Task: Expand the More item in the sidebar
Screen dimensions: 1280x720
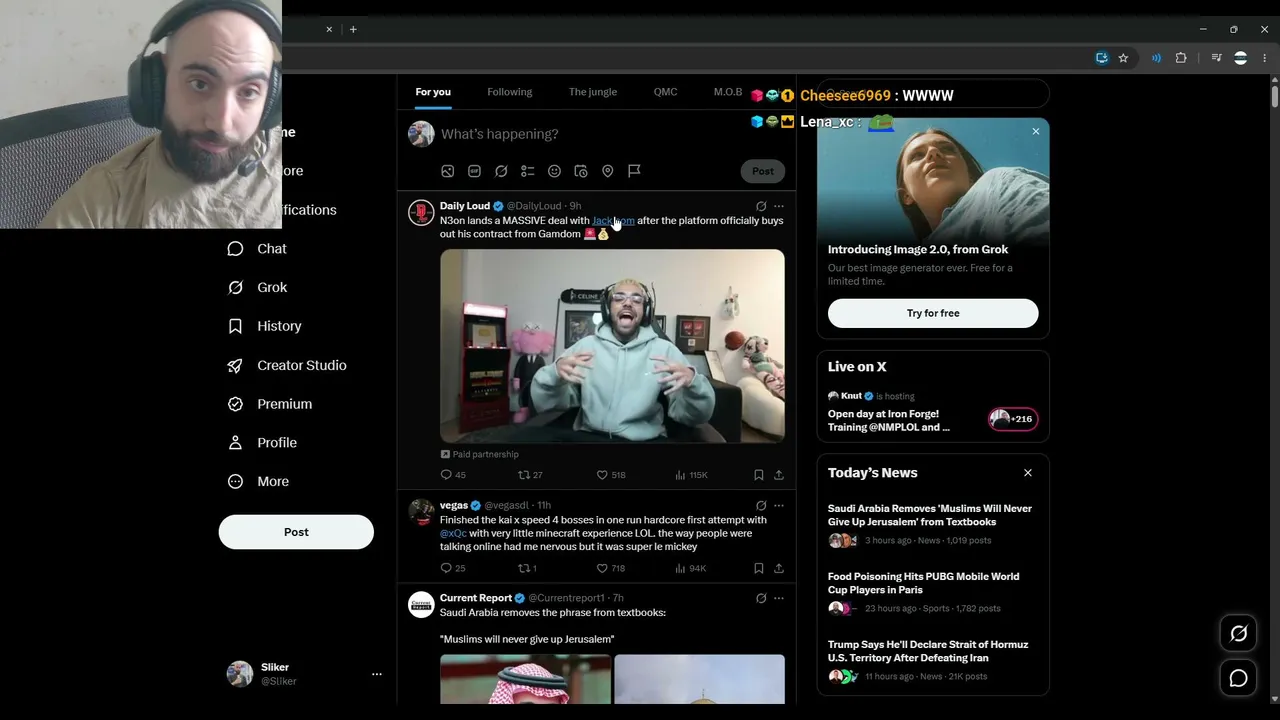Action: click(x=258, y=481)
